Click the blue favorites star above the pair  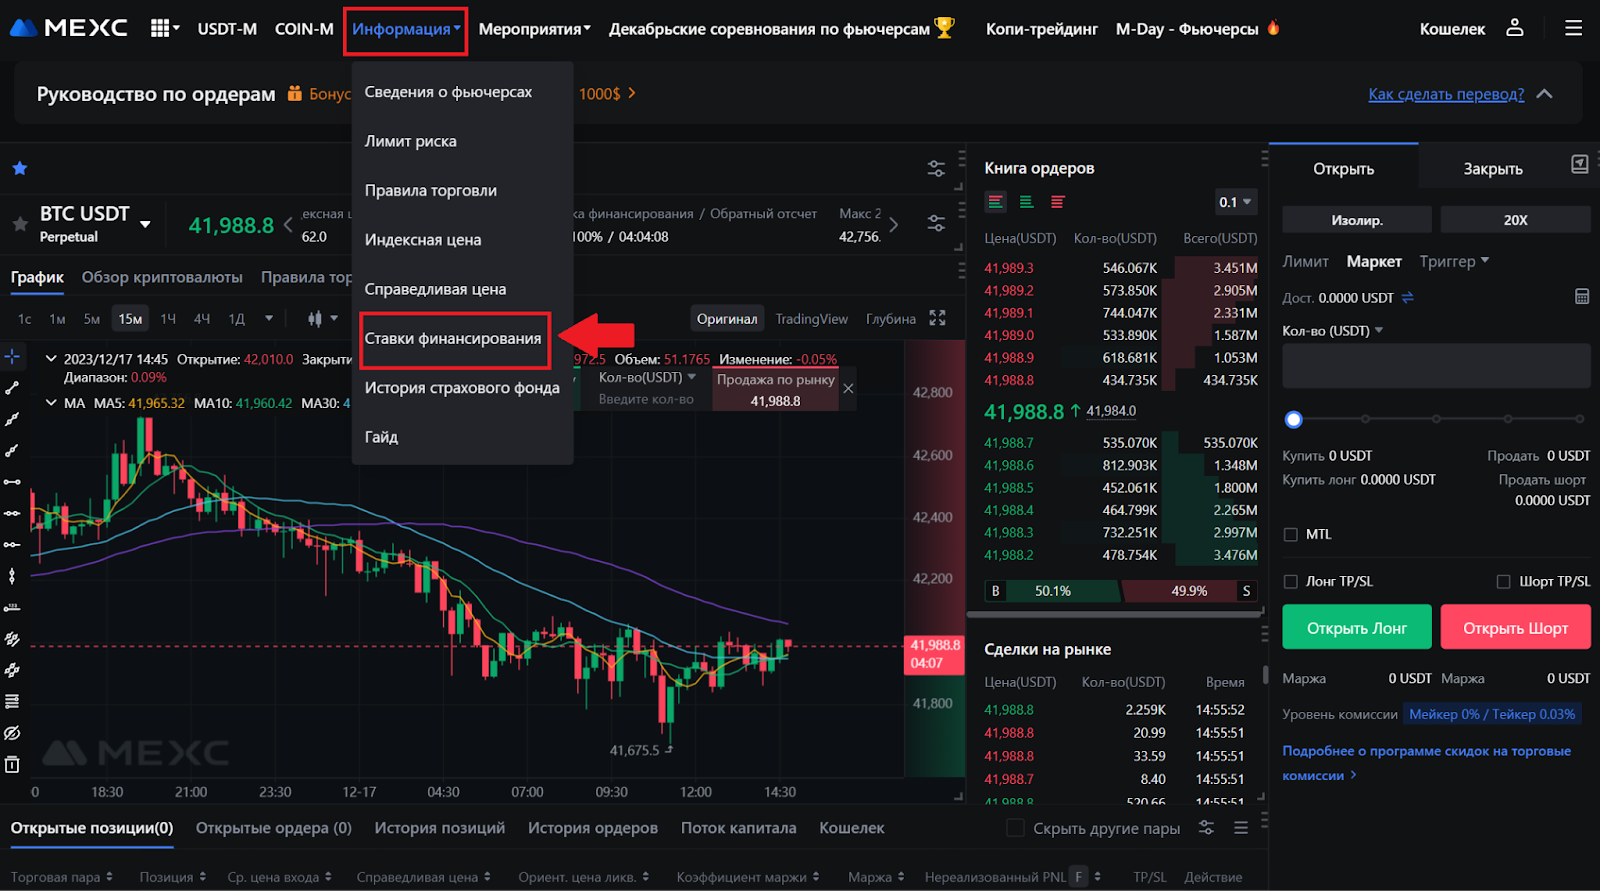(x=20, y=168)
